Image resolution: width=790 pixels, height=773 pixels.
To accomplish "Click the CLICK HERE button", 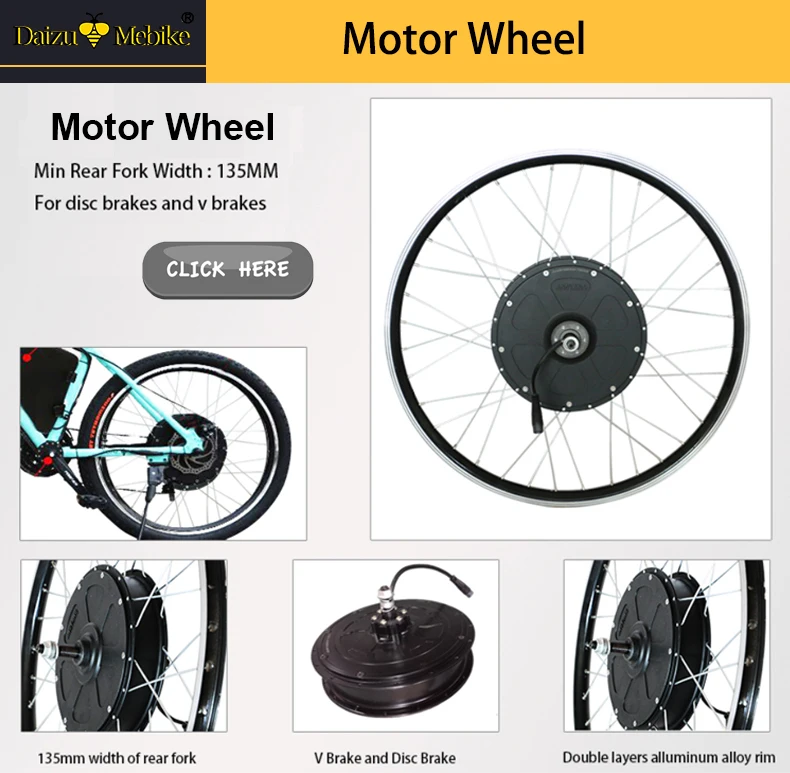I will 227,270.
